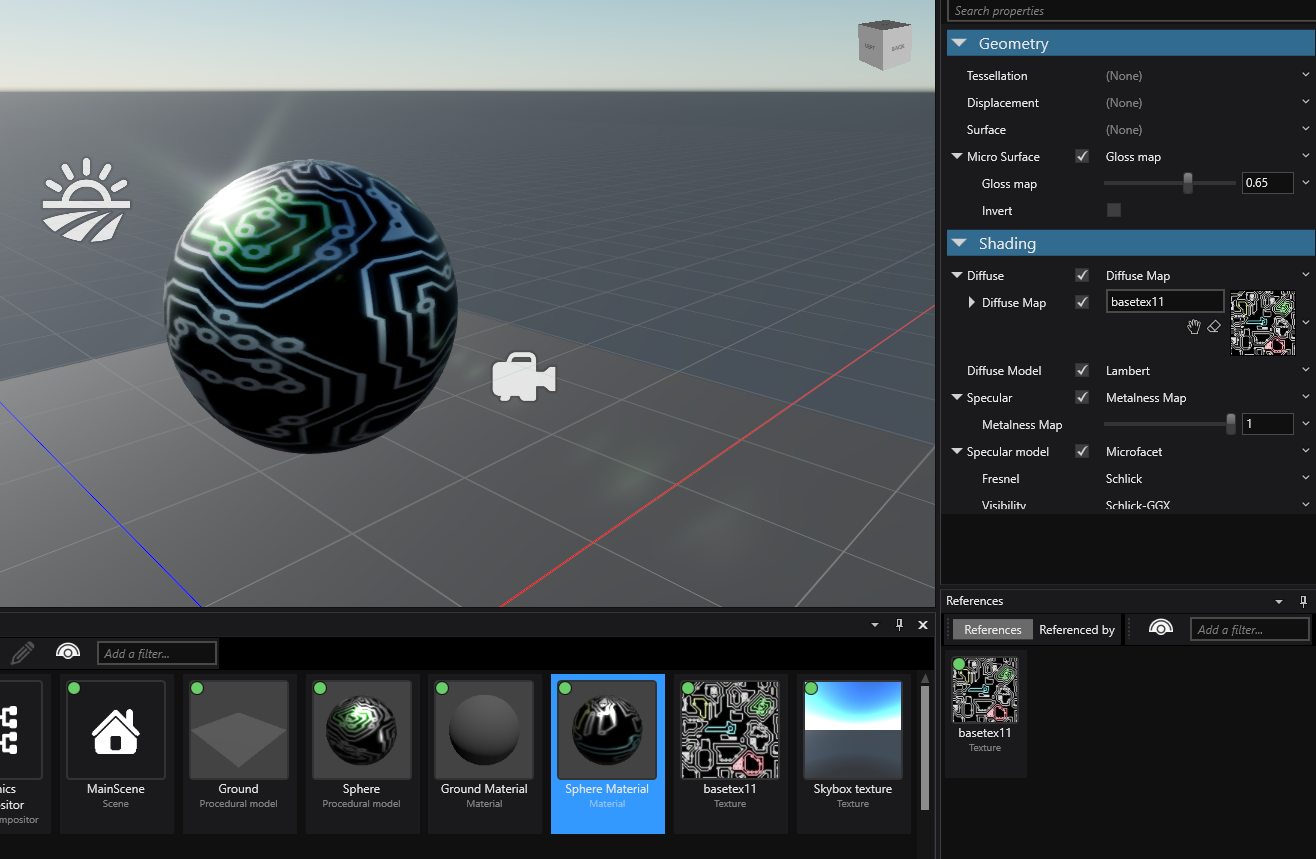1316x859 pixels.
Task: Enable the Invert checkbox under Micro Surface
Action: (x=1113, y=210)
